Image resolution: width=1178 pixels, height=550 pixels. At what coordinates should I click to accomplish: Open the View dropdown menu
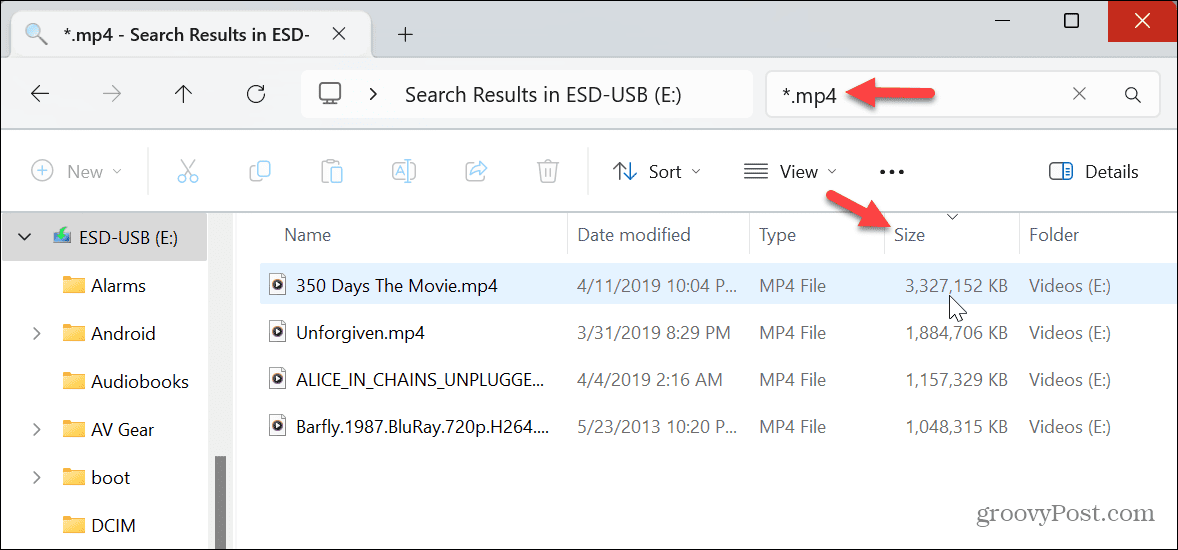click(790, 172)
